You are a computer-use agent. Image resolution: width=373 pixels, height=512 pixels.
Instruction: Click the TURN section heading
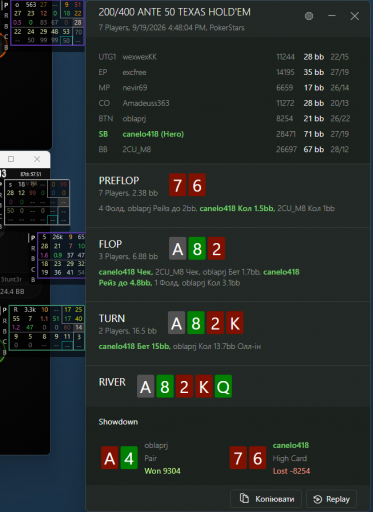(x=112, y=318)
